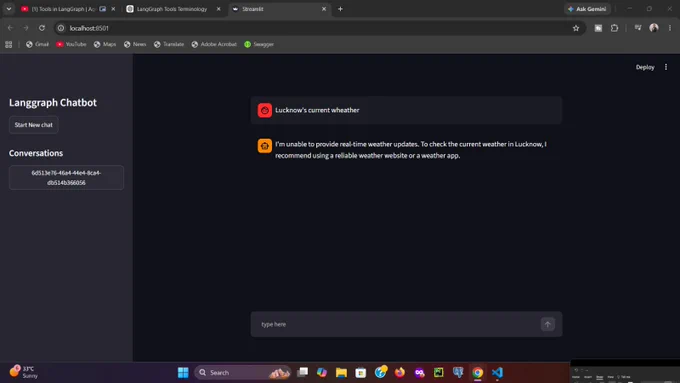Select the Streamlit browser tab

coord(278,9)
